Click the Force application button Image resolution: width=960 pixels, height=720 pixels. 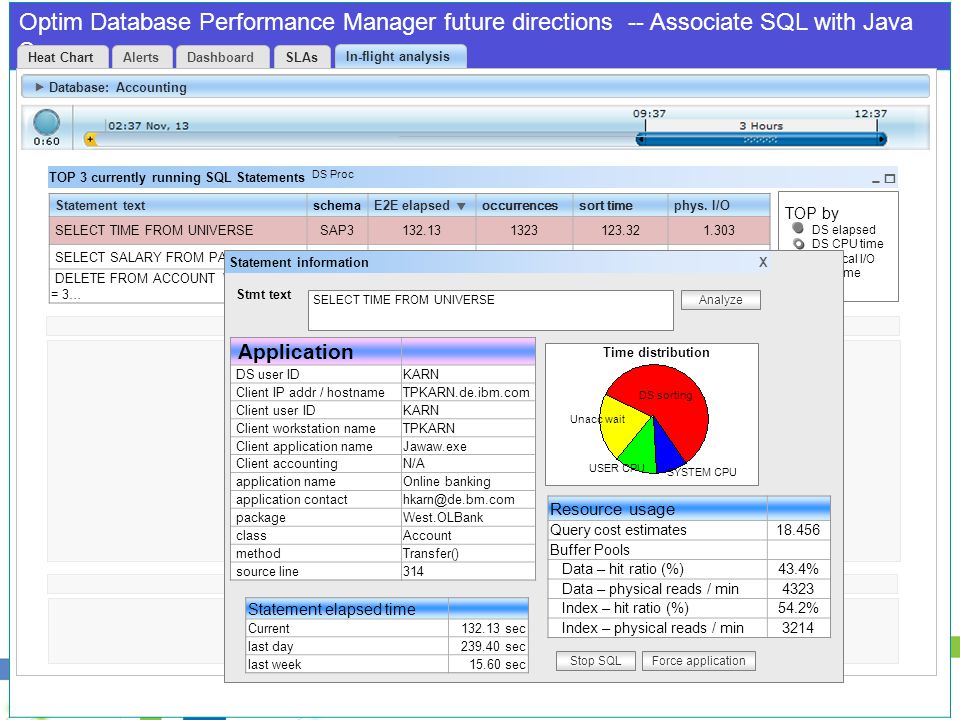coord(699,661)
